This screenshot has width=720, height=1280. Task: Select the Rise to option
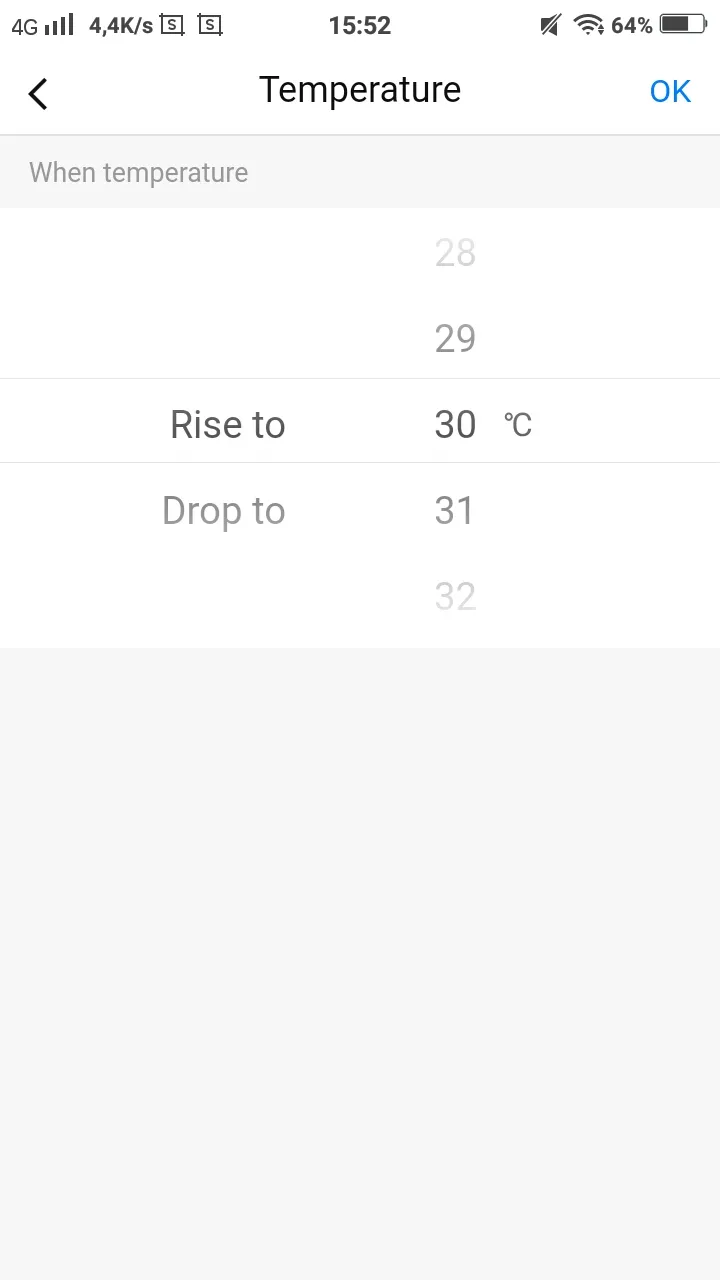(x=228, y=425)
